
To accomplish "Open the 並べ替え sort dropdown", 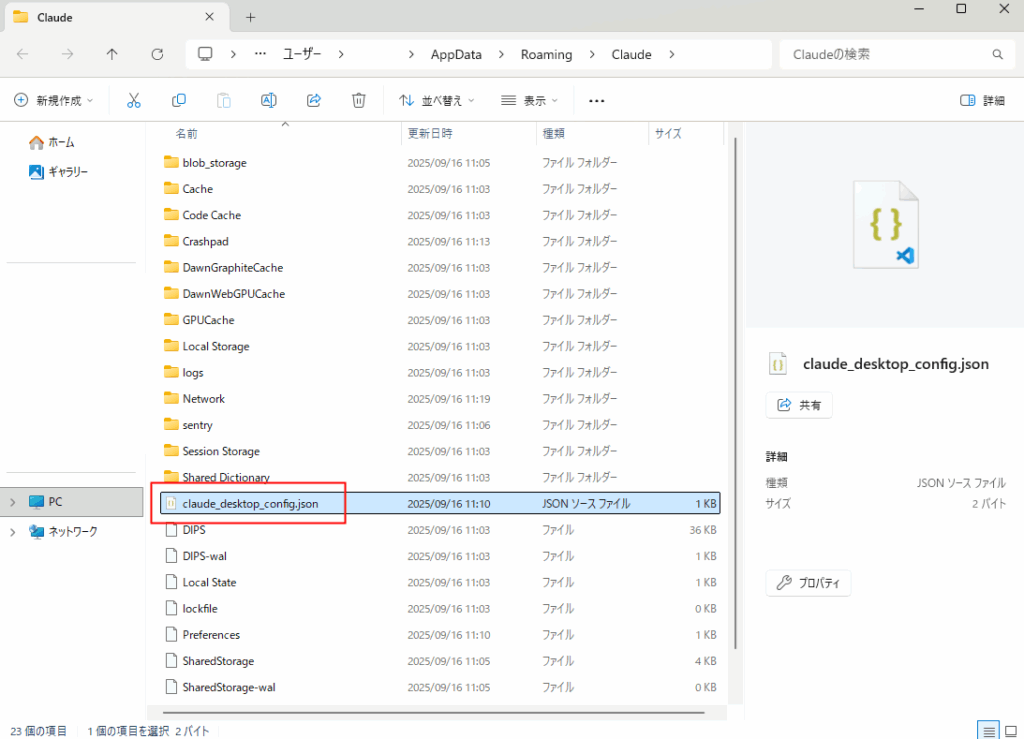I will [x=436, y=101].
